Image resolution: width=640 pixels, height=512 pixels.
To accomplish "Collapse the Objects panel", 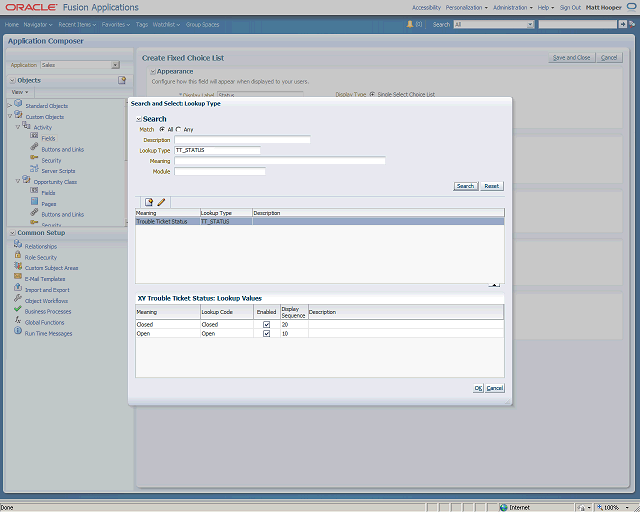I will pos(13,80).
